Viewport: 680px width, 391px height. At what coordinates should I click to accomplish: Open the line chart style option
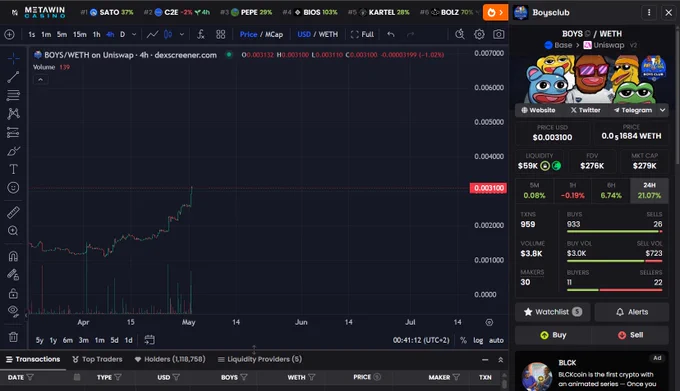[x=152, y=34]
